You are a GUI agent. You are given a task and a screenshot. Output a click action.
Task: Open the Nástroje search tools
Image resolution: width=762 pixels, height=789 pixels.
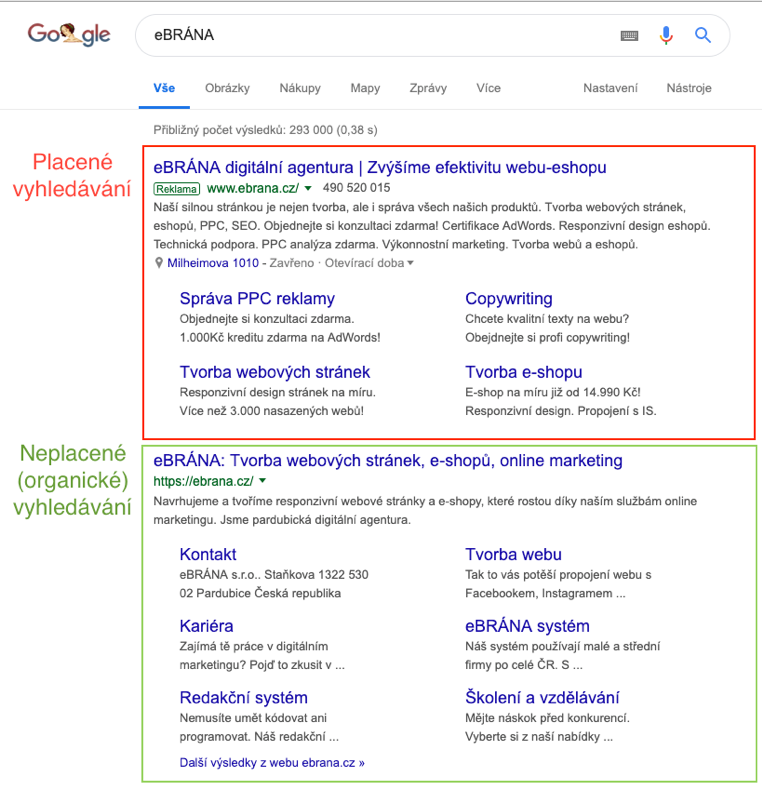point(689,88)
